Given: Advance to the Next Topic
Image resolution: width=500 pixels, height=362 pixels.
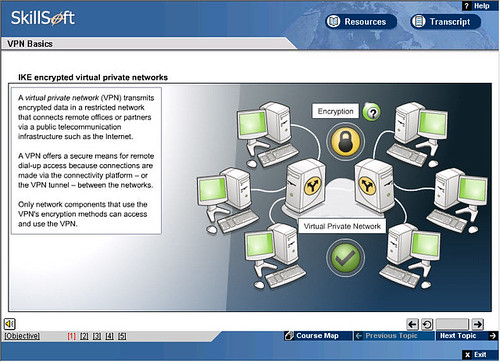Looking at the screenshot, I should click(468, 336).
